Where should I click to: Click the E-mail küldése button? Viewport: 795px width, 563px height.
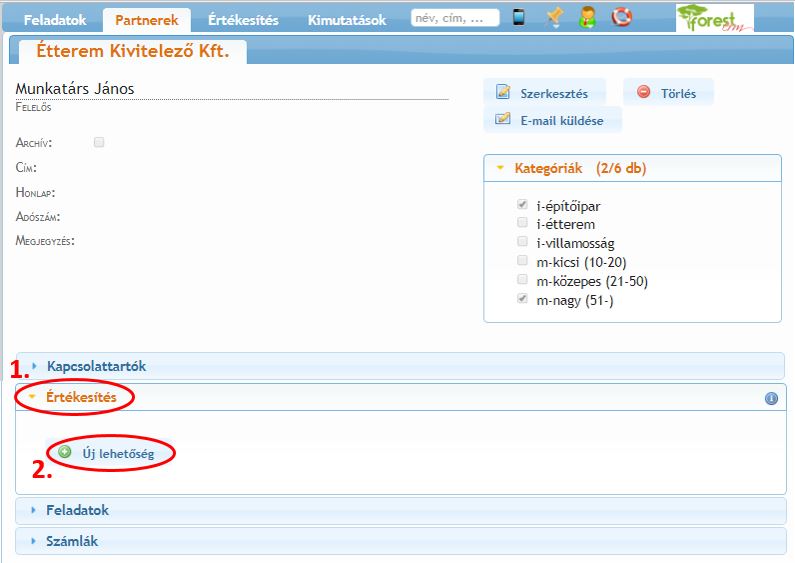tap(551, 120)
